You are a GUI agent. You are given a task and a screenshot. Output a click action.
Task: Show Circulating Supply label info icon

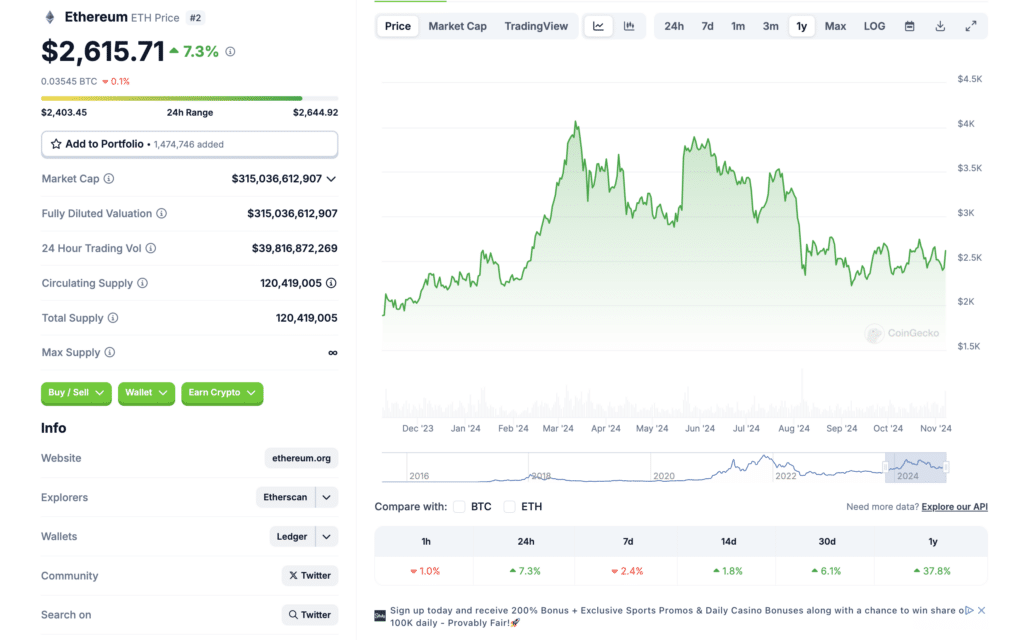[x=142, y=283]
